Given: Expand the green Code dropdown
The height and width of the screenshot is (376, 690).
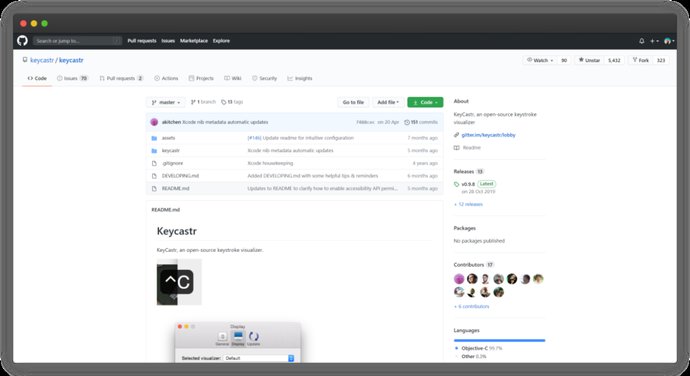Looking at the screenshot, I should click(x=425, y=102).
